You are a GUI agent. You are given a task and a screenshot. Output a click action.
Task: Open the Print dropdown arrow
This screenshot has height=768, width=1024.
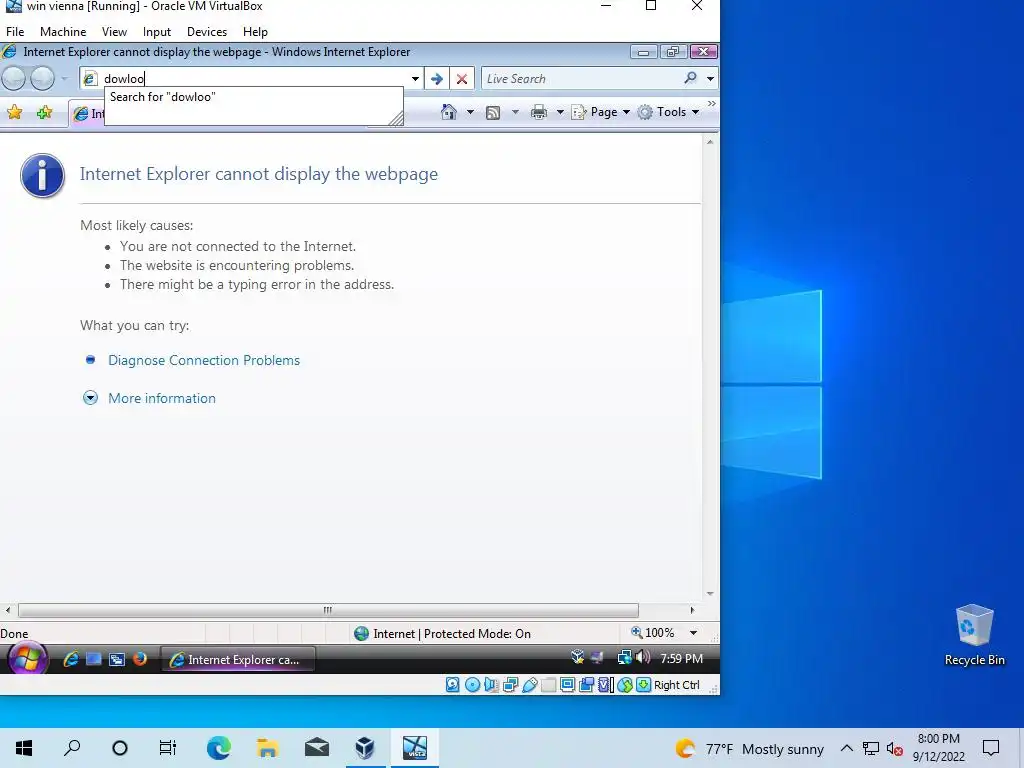pos(560,112)
